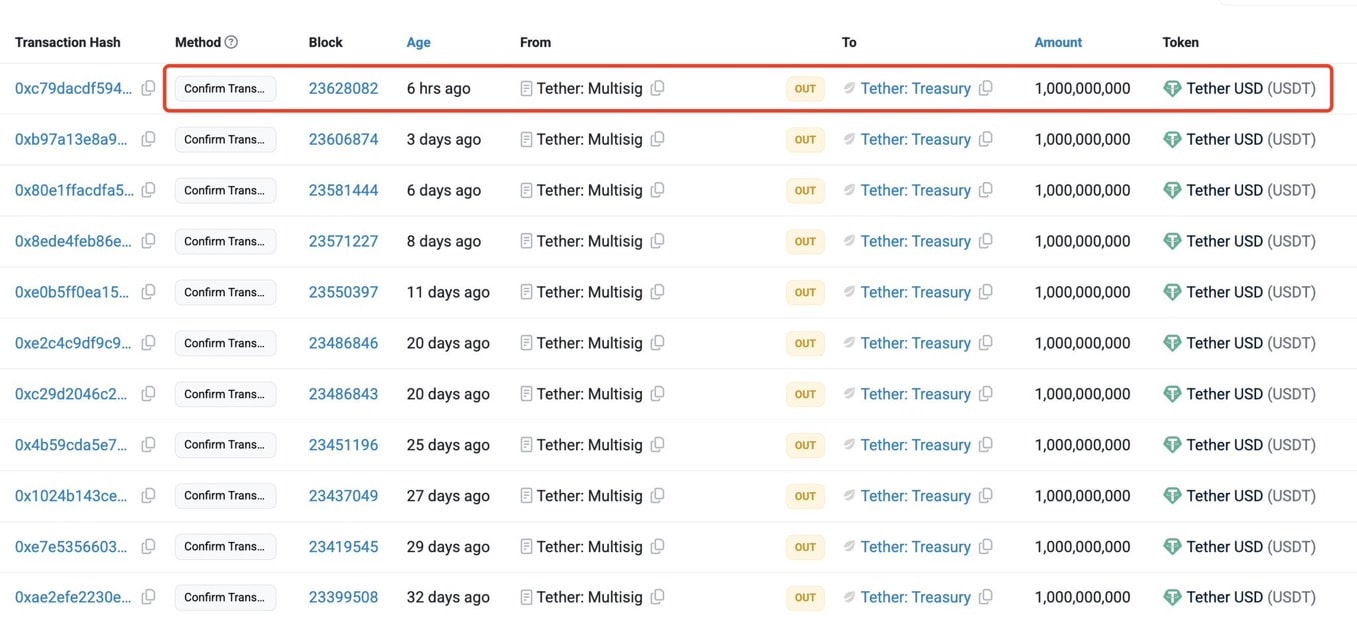Open block 23581444 link
This screenshot has height=621, width=1357.
[x=343, y=190]
